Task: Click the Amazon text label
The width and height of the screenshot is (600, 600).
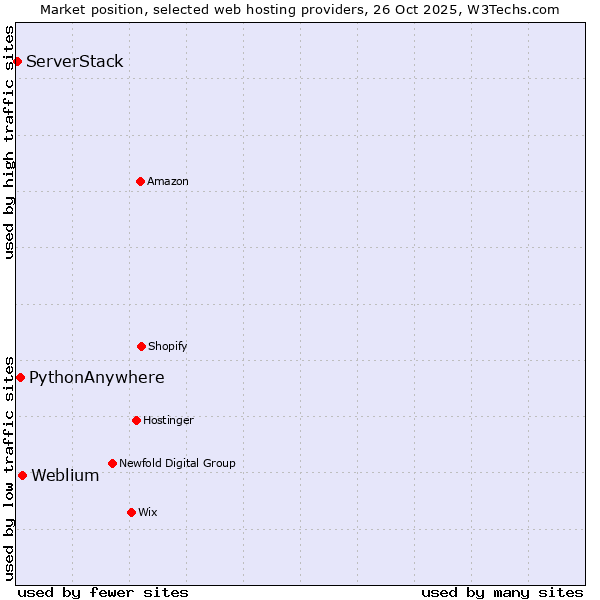Action: tap(168, 181)
